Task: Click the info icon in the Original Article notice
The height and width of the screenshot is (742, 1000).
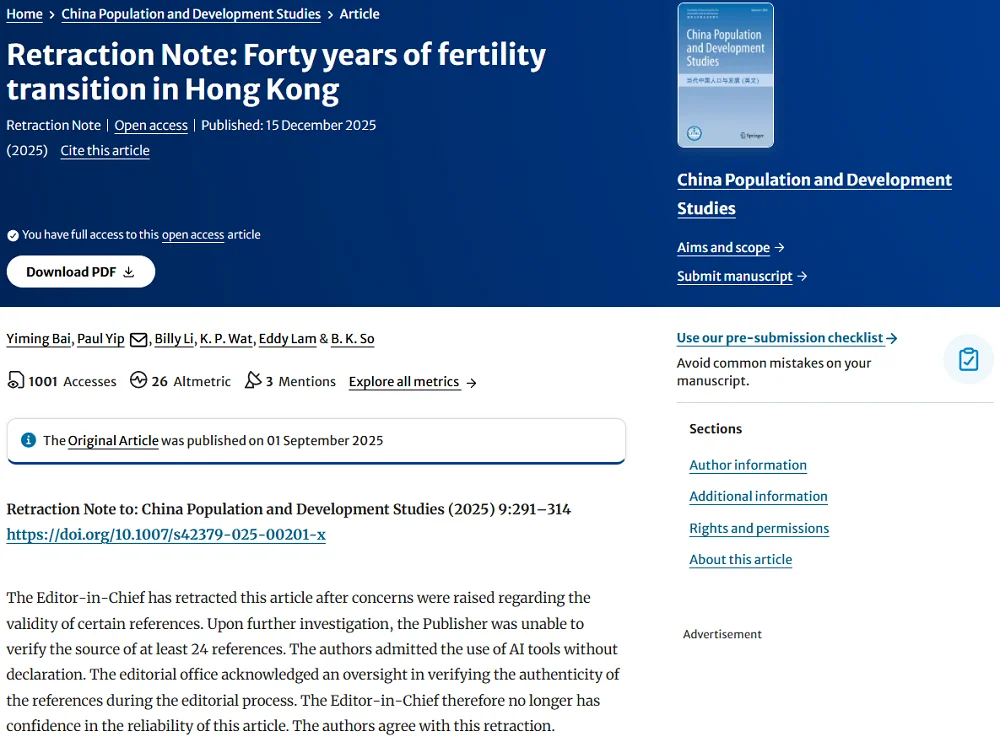Action: [x=28, y=440]
